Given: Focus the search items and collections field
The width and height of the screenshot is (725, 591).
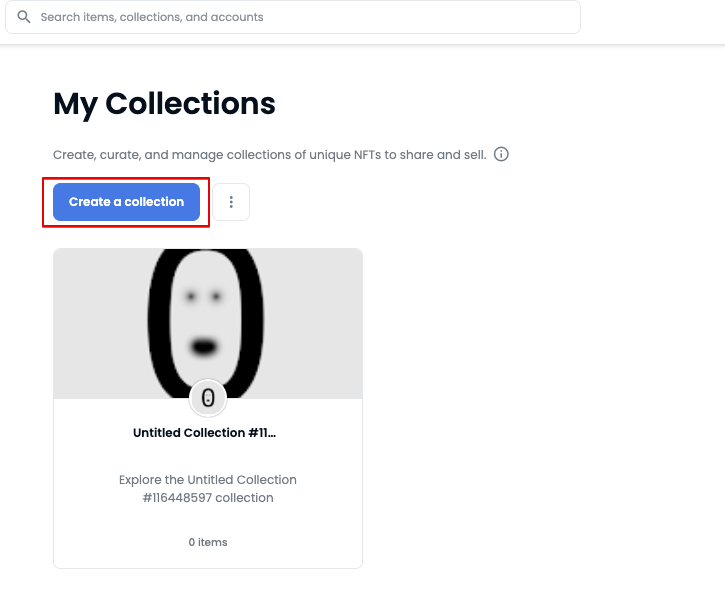Looking at the screenshot, I should click(293, 17).
